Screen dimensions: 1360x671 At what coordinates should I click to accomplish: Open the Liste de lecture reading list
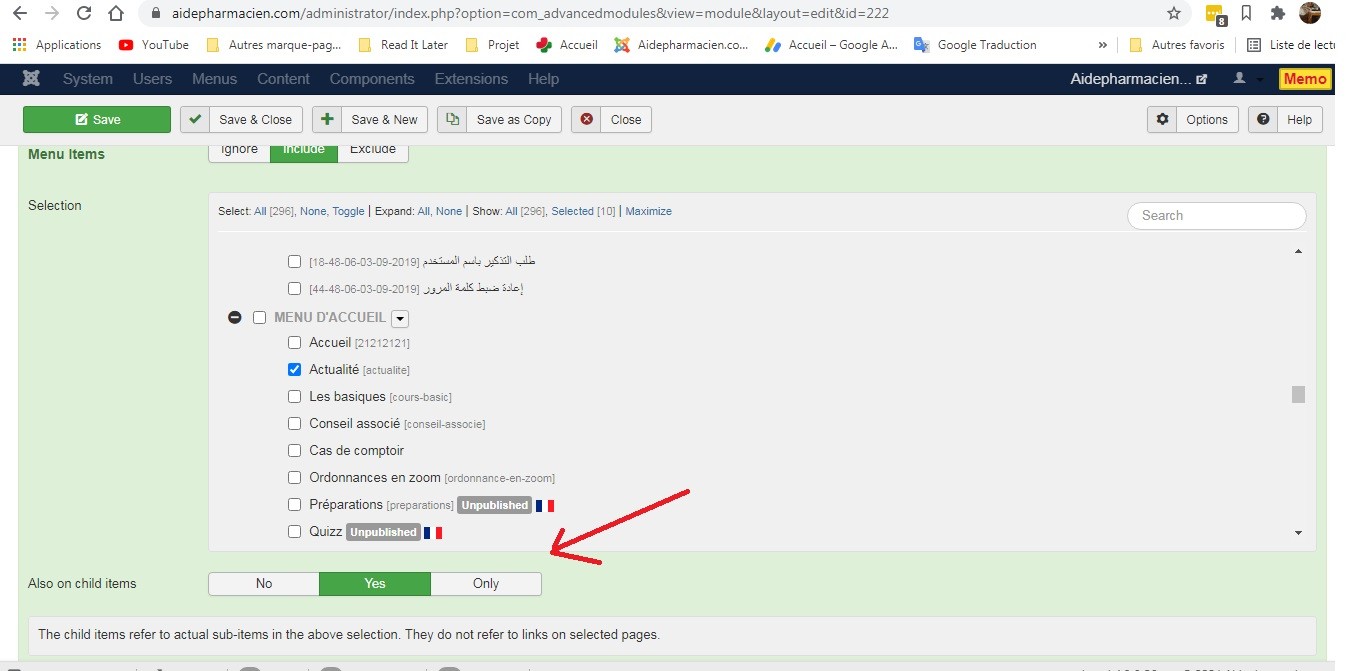(x=1291, y=45)
